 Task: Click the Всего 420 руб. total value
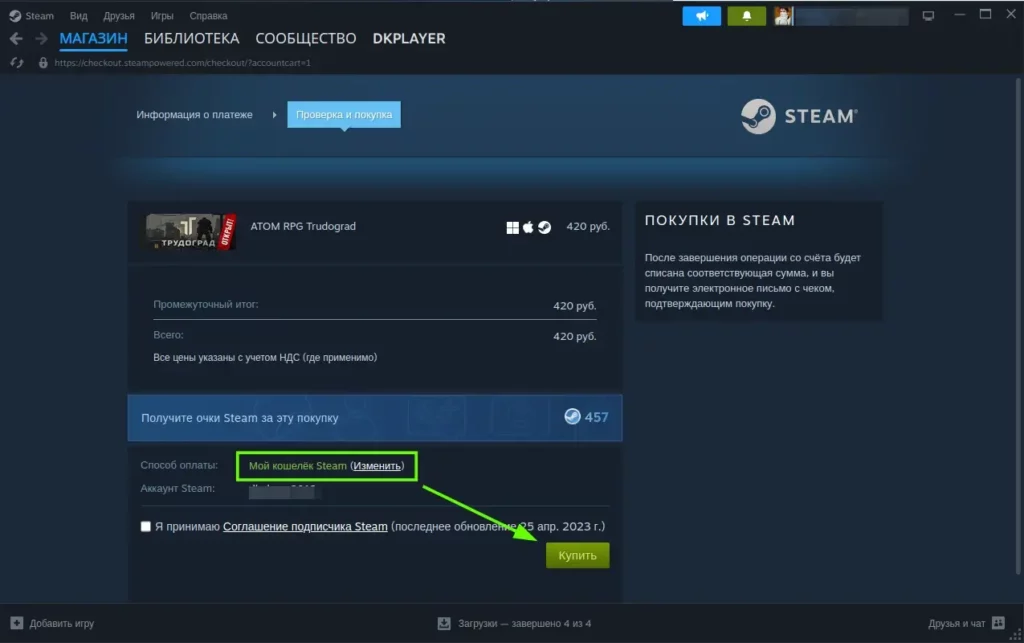pos(575,336)
